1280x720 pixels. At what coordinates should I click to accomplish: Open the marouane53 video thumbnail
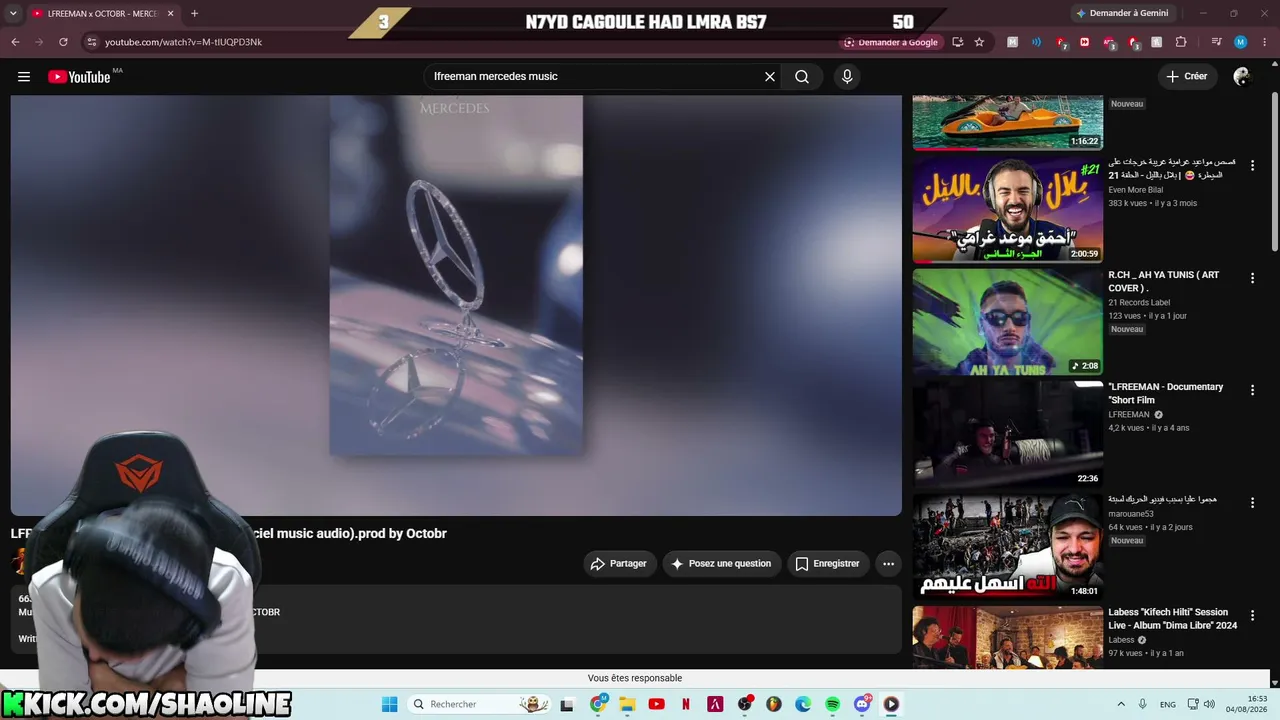pyautogui.click(x=1007, y=547)
